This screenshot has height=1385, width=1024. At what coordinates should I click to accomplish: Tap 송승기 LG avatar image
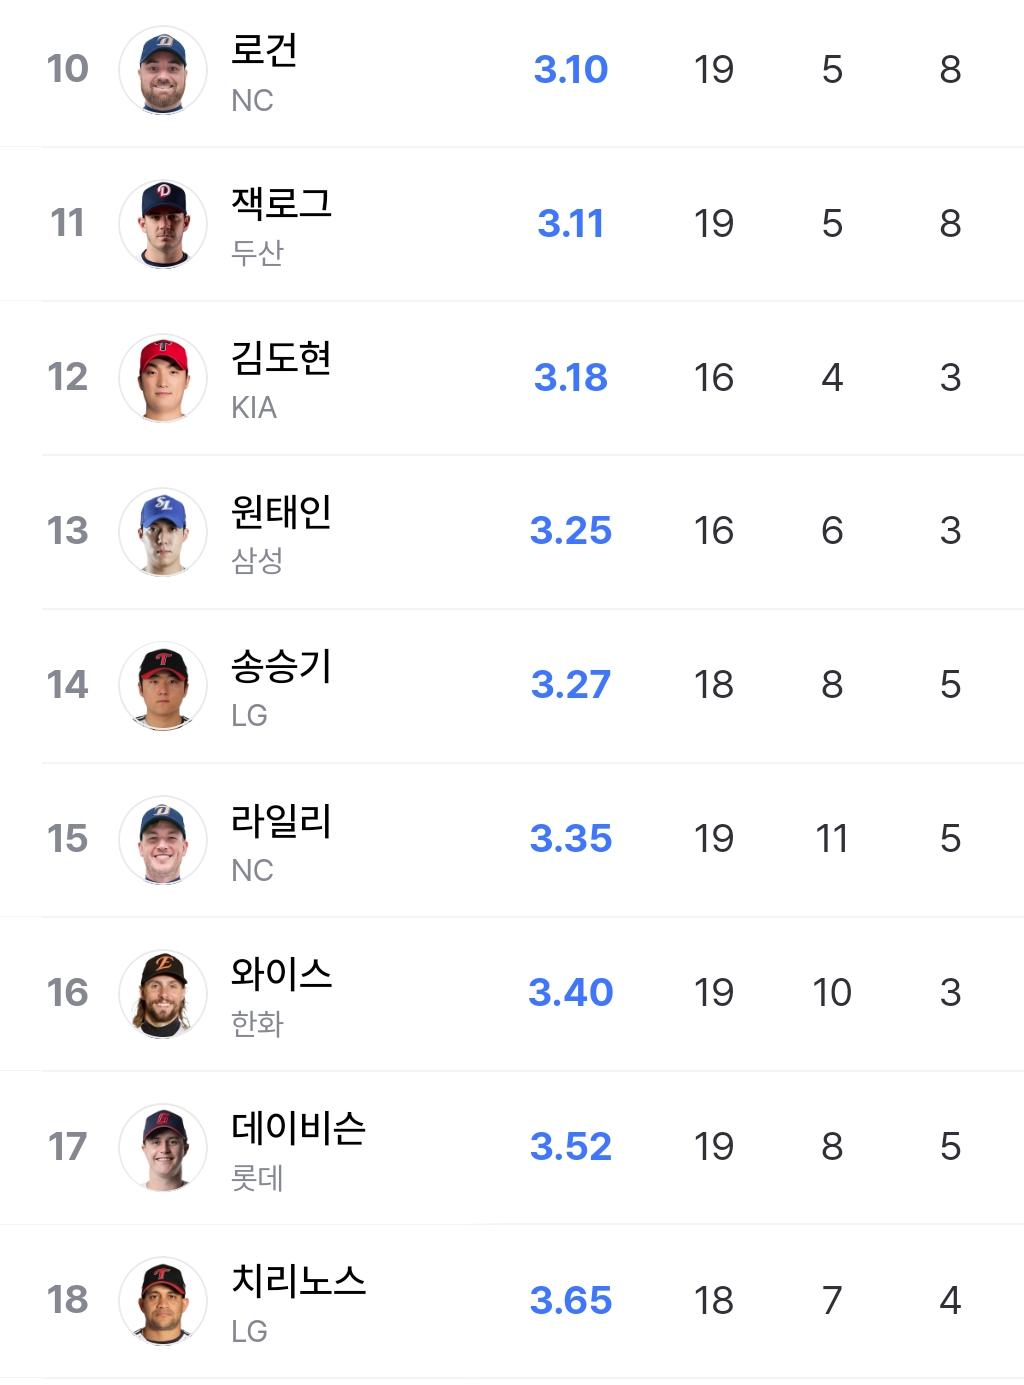click(x=163, y=685)
